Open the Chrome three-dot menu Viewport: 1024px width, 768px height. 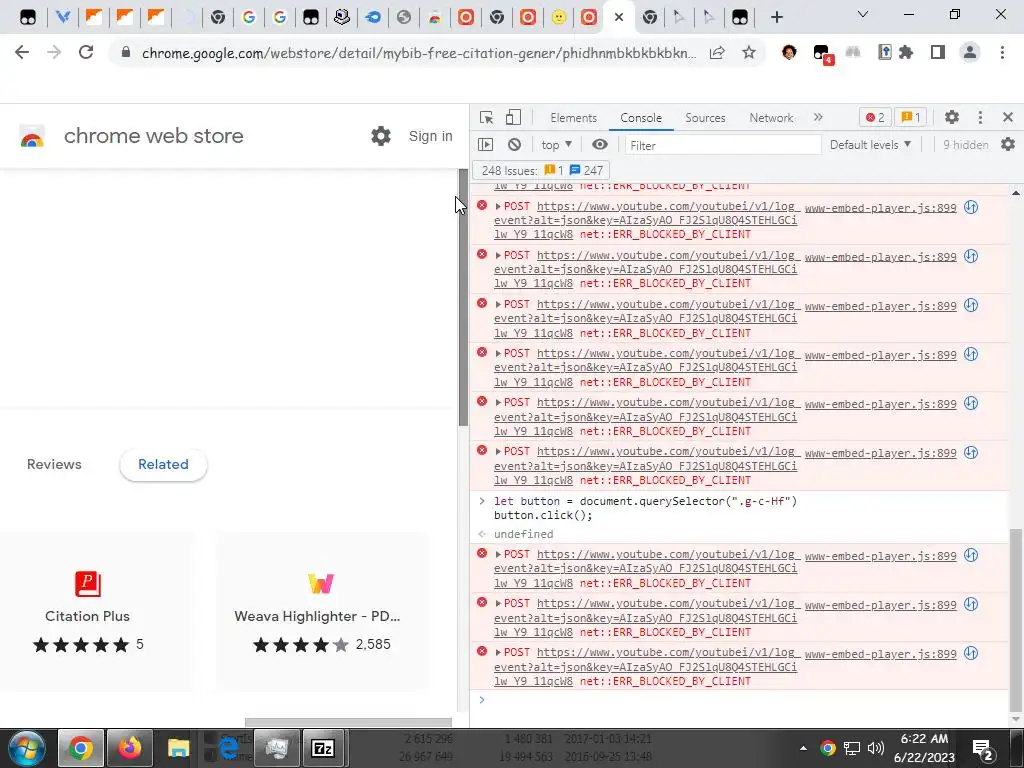[x=1002, y=52]
